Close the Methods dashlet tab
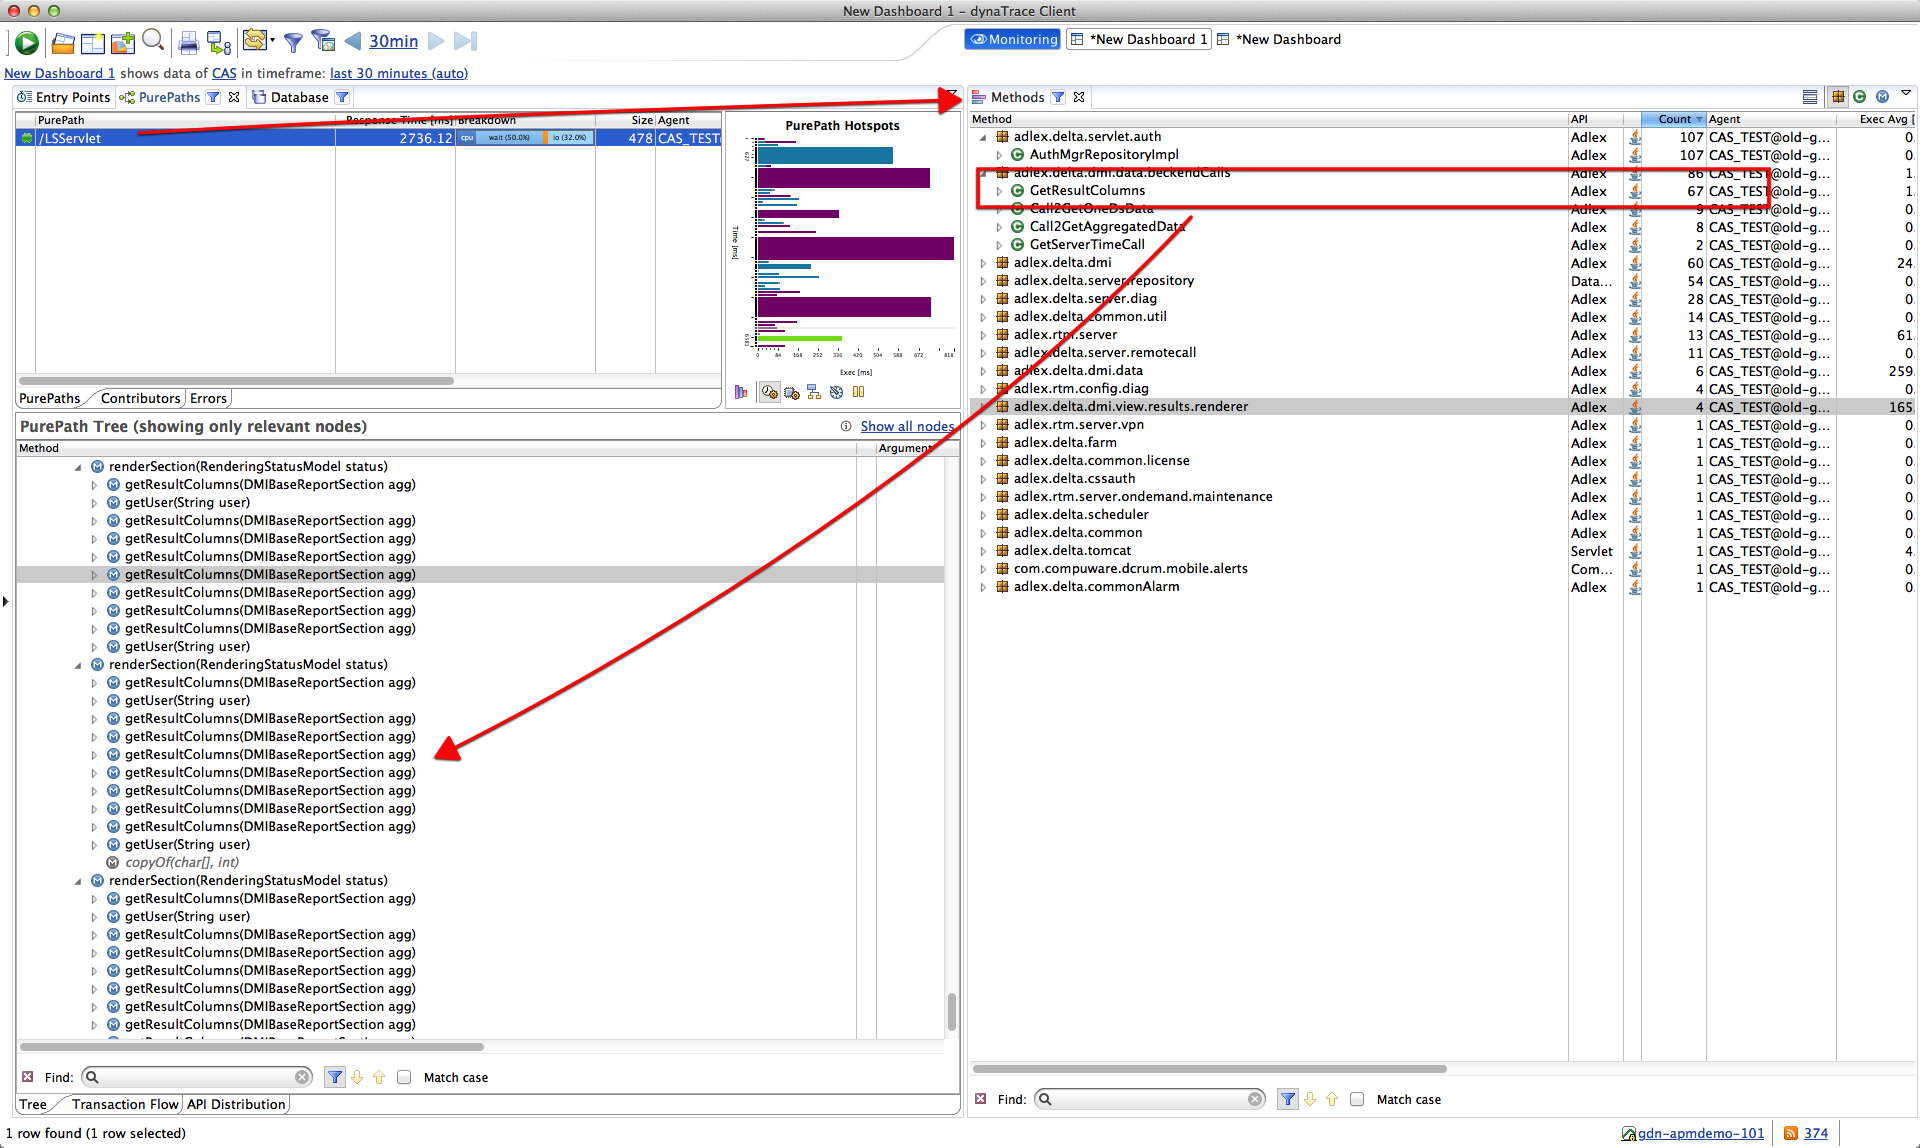 [x=1079, y=97]
